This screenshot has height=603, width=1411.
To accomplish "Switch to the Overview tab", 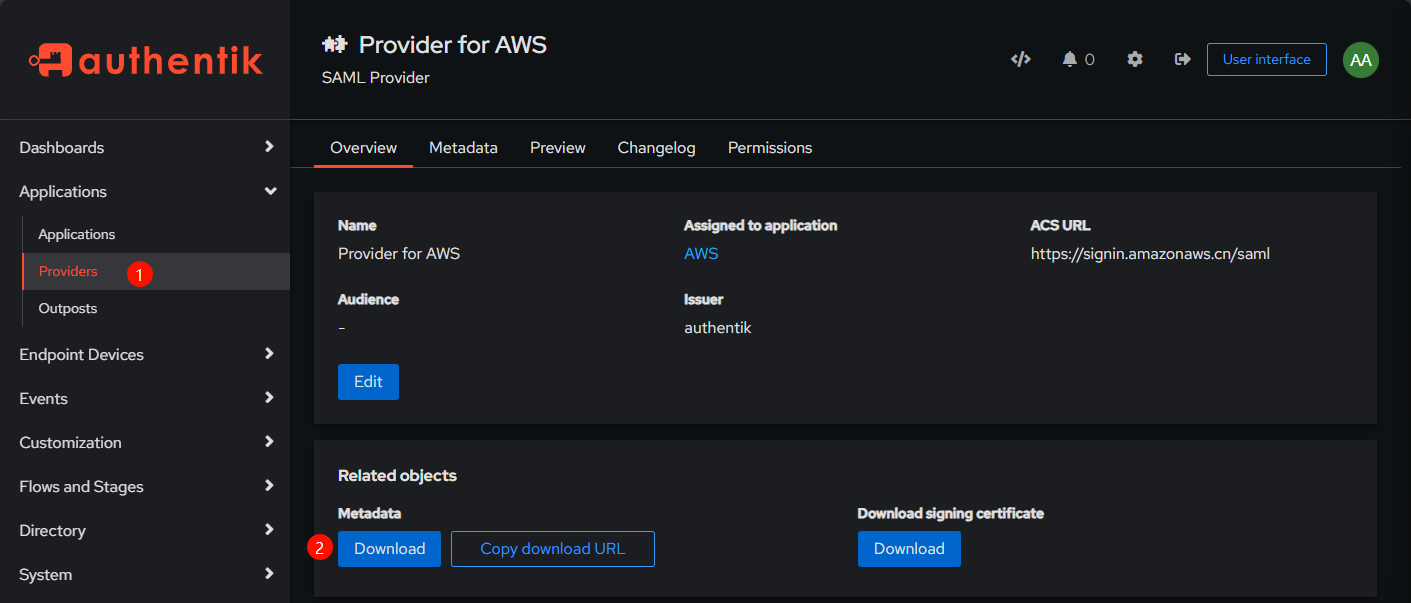I will 363,147.
